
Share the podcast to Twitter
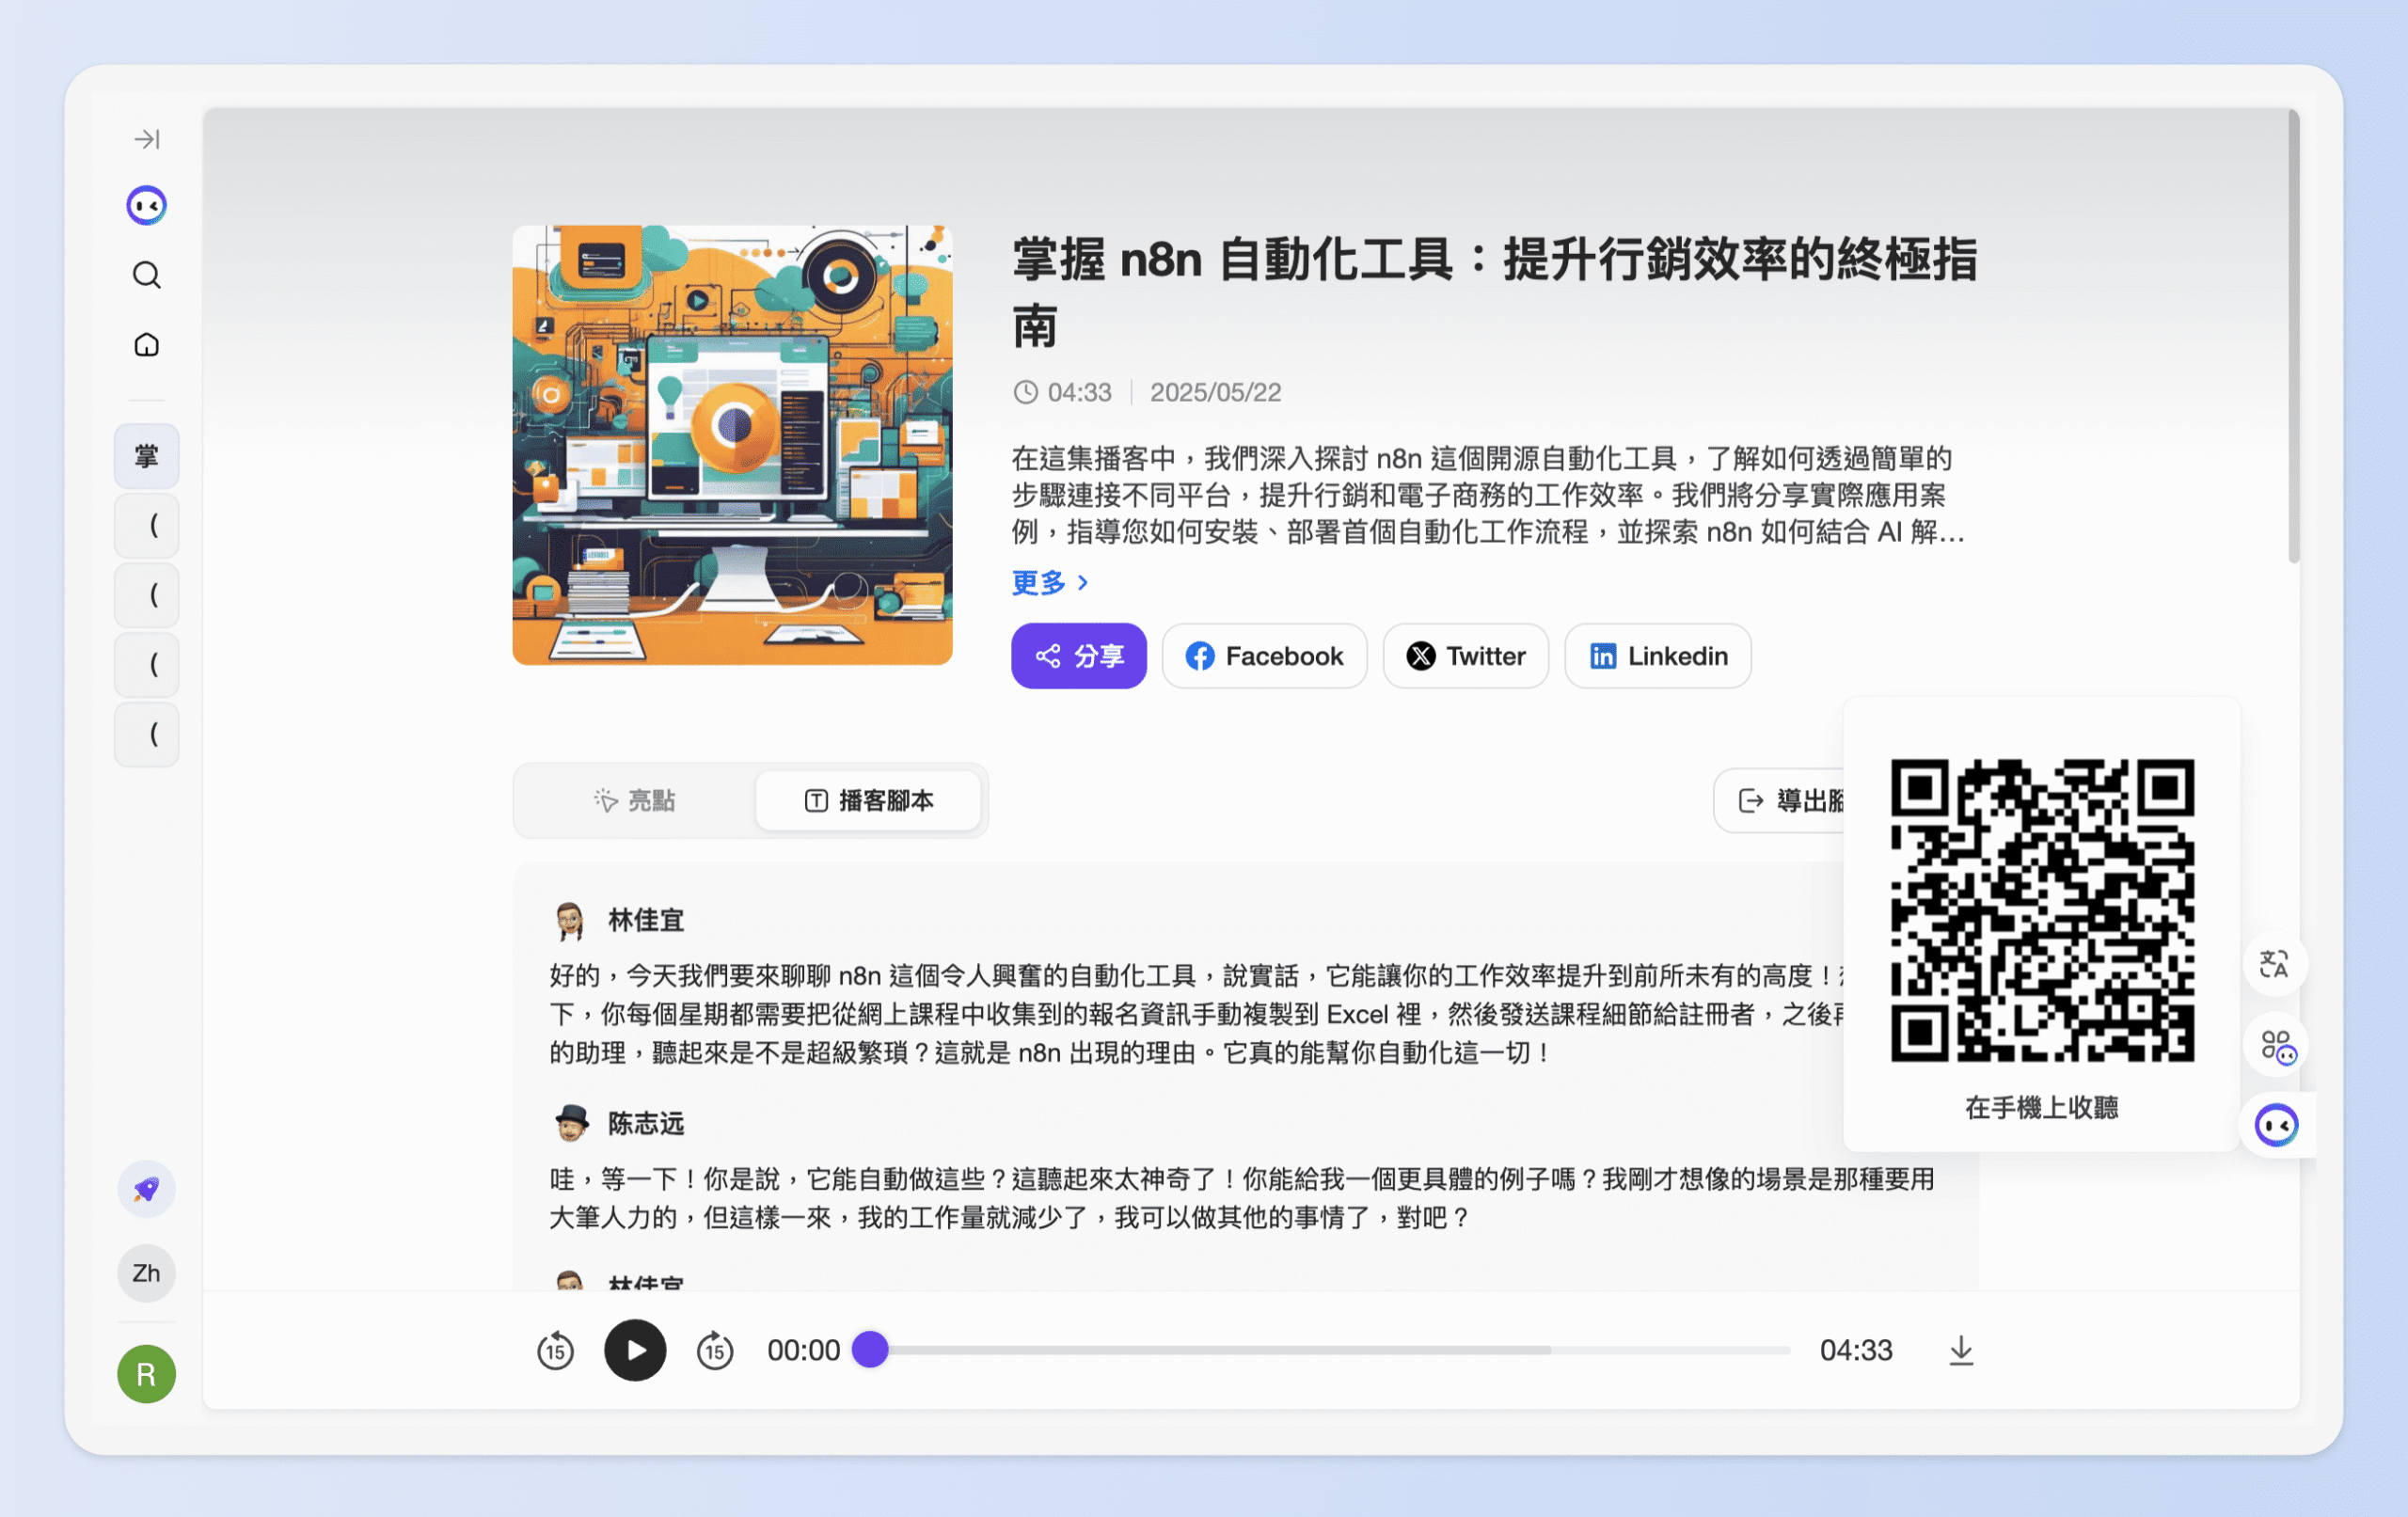click(1466, 656)
